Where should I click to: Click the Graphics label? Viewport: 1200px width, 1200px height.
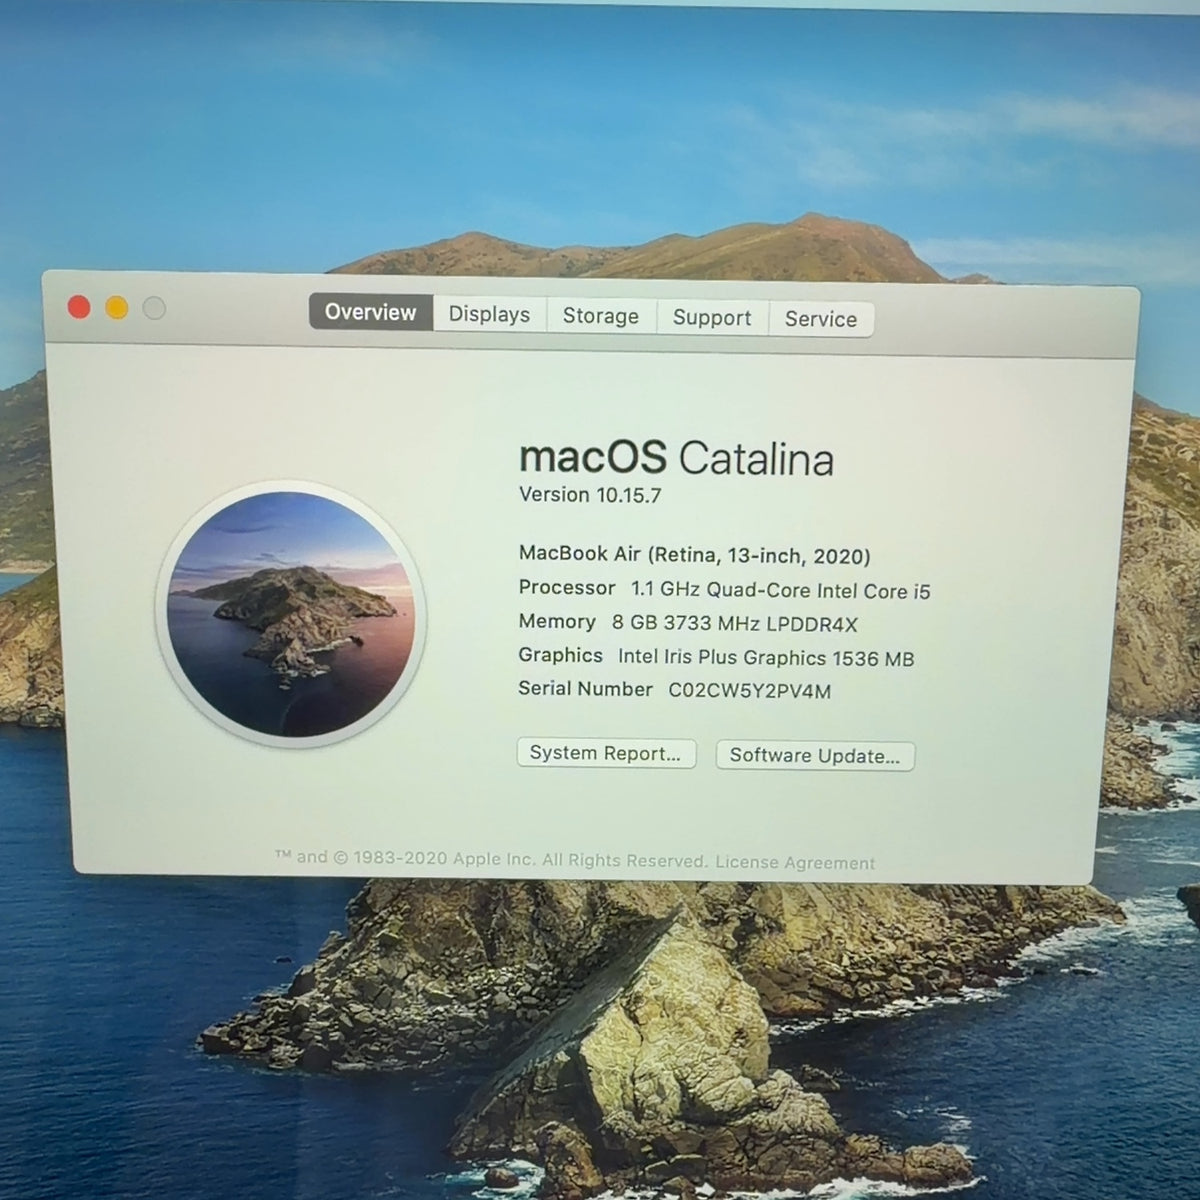click(560, 655)
